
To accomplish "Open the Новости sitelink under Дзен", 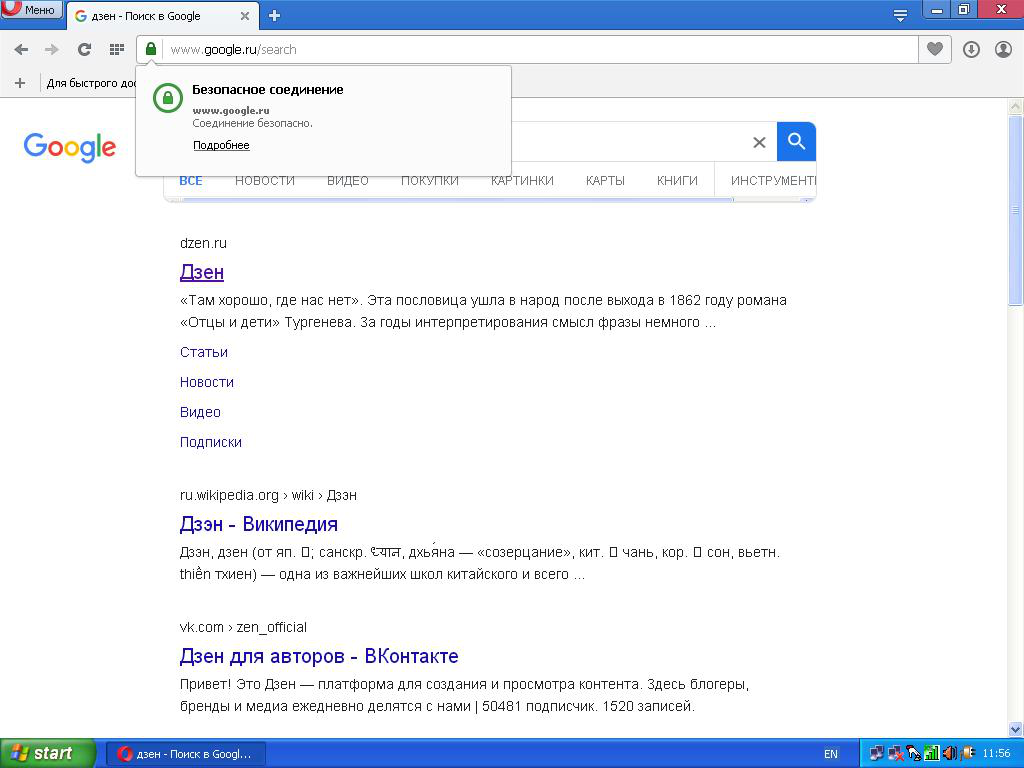I will click(206, 382).
